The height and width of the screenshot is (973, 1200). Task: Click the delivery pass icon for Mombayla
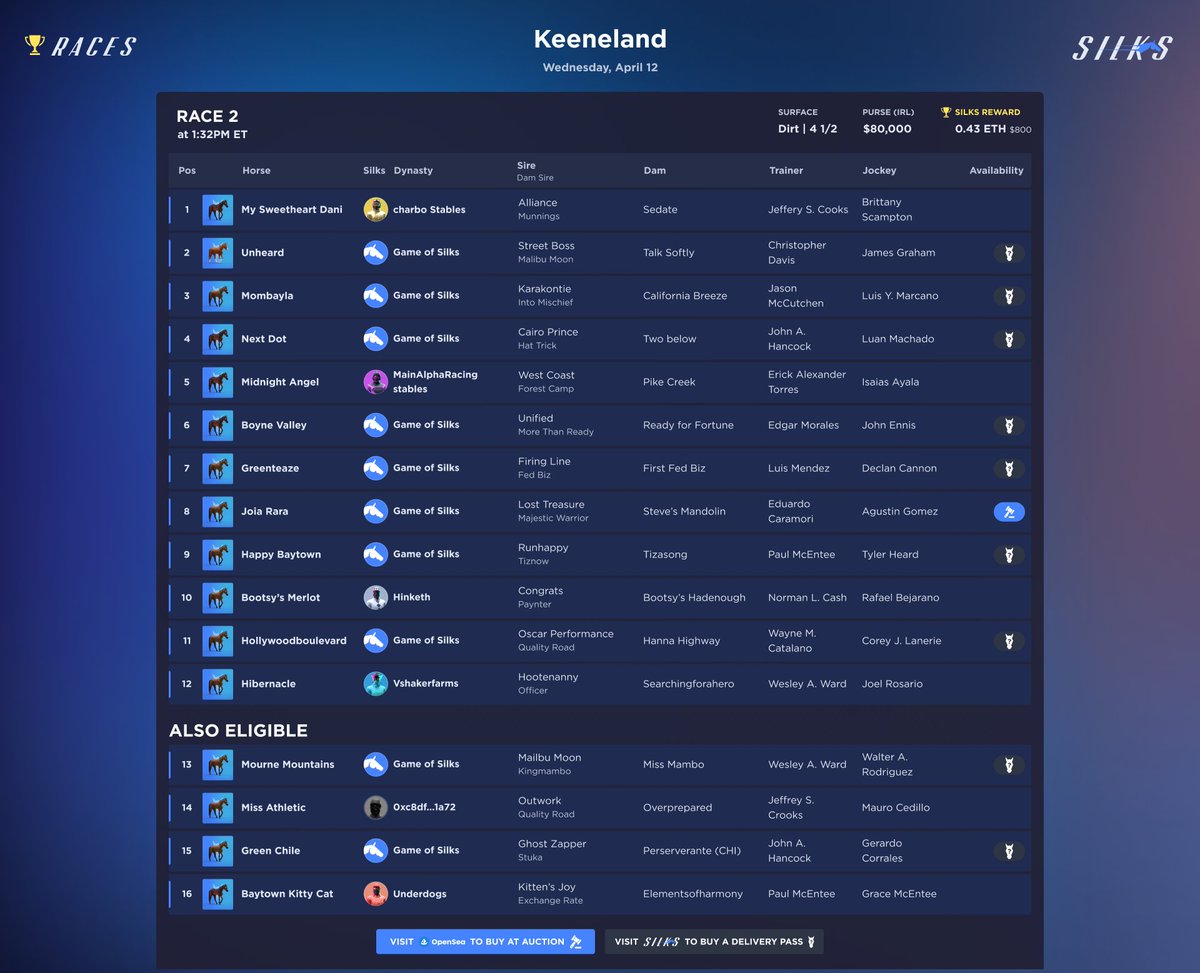tap(1009, 296)
